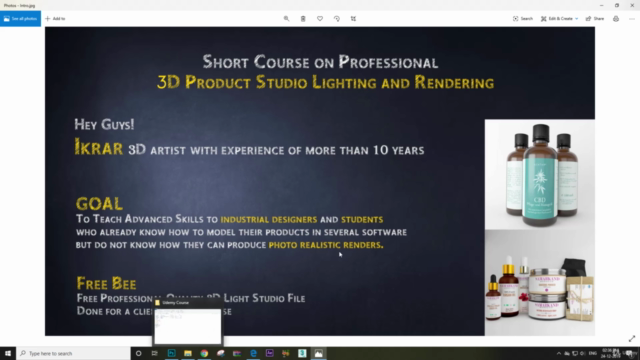
Task: Open Cortana circle icon on taskbar
Action: pos(138,353)
